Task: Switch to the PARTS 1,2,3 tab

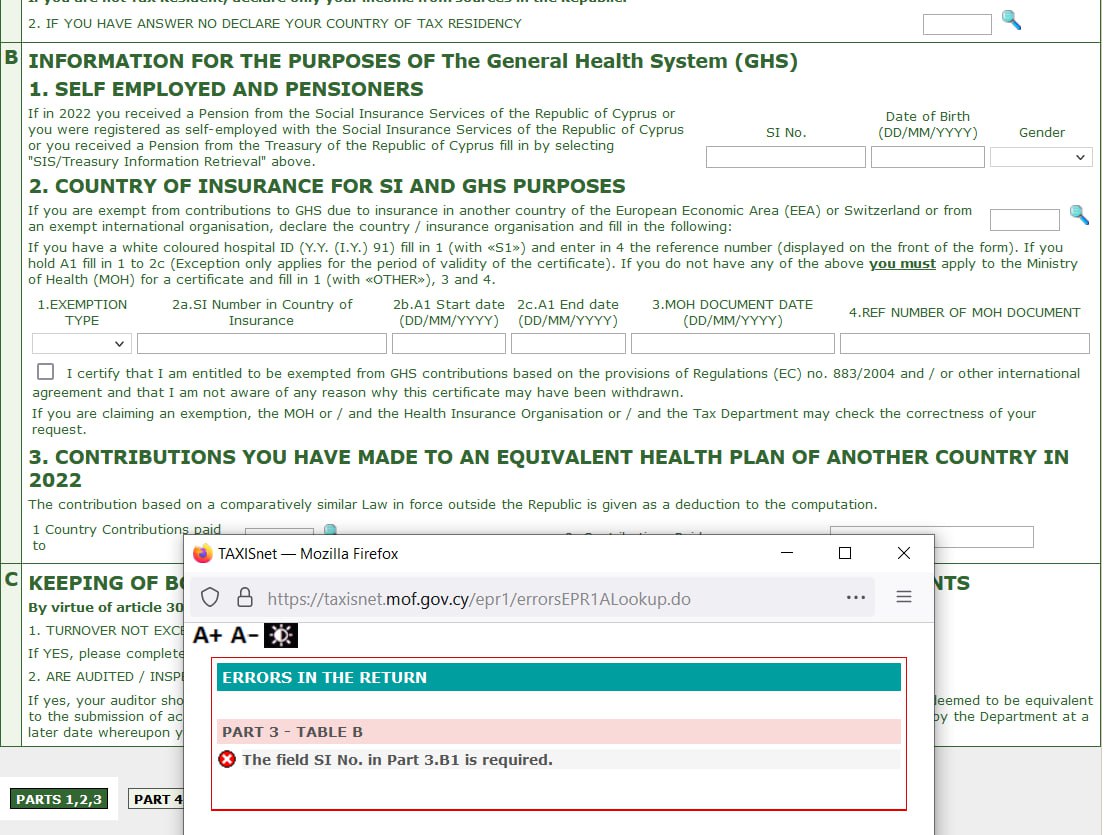Action: (59, 799)
